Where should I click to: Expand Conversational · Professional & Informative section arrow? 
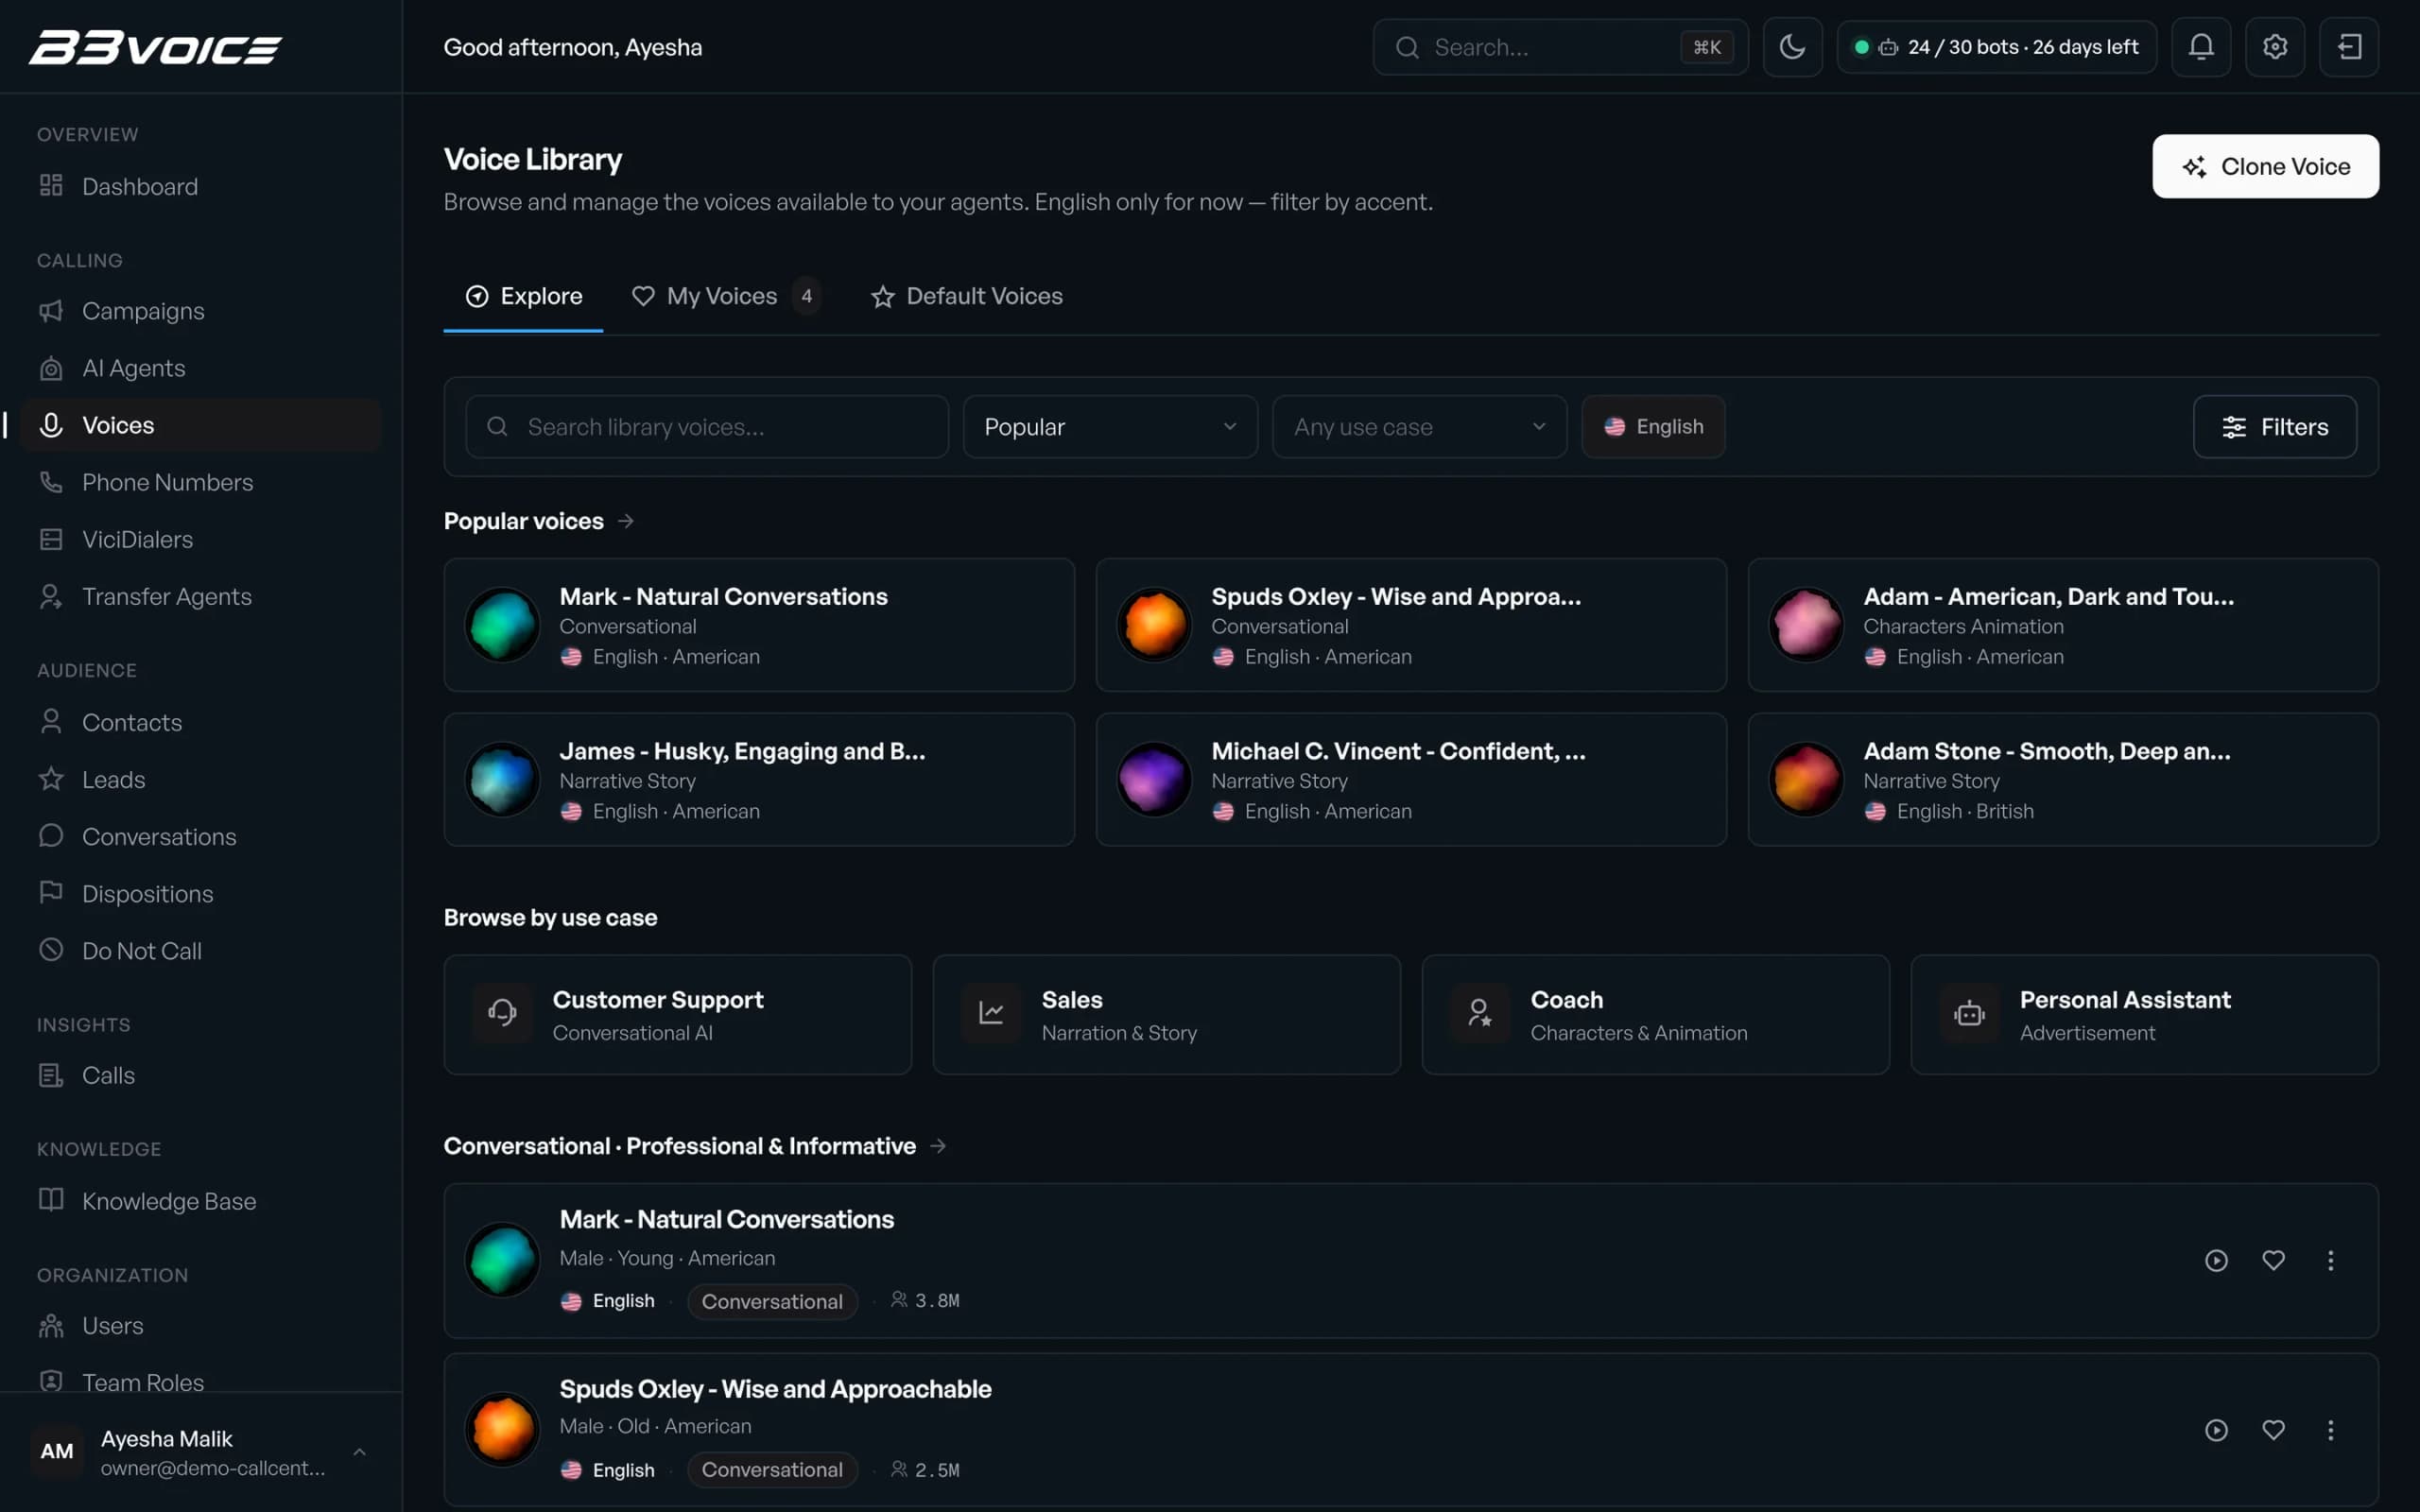(x=938, y=1146)
